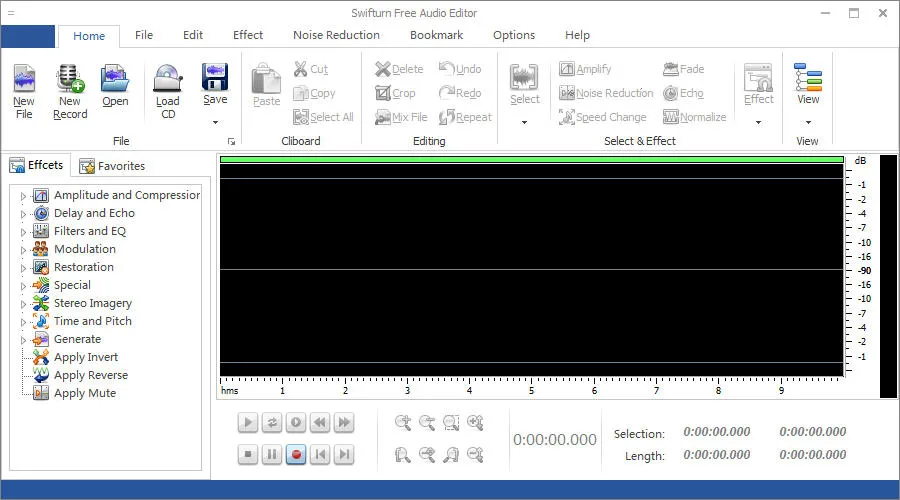Select Apply Reverse effect
900x500 pixels.
tap(90, 375)
